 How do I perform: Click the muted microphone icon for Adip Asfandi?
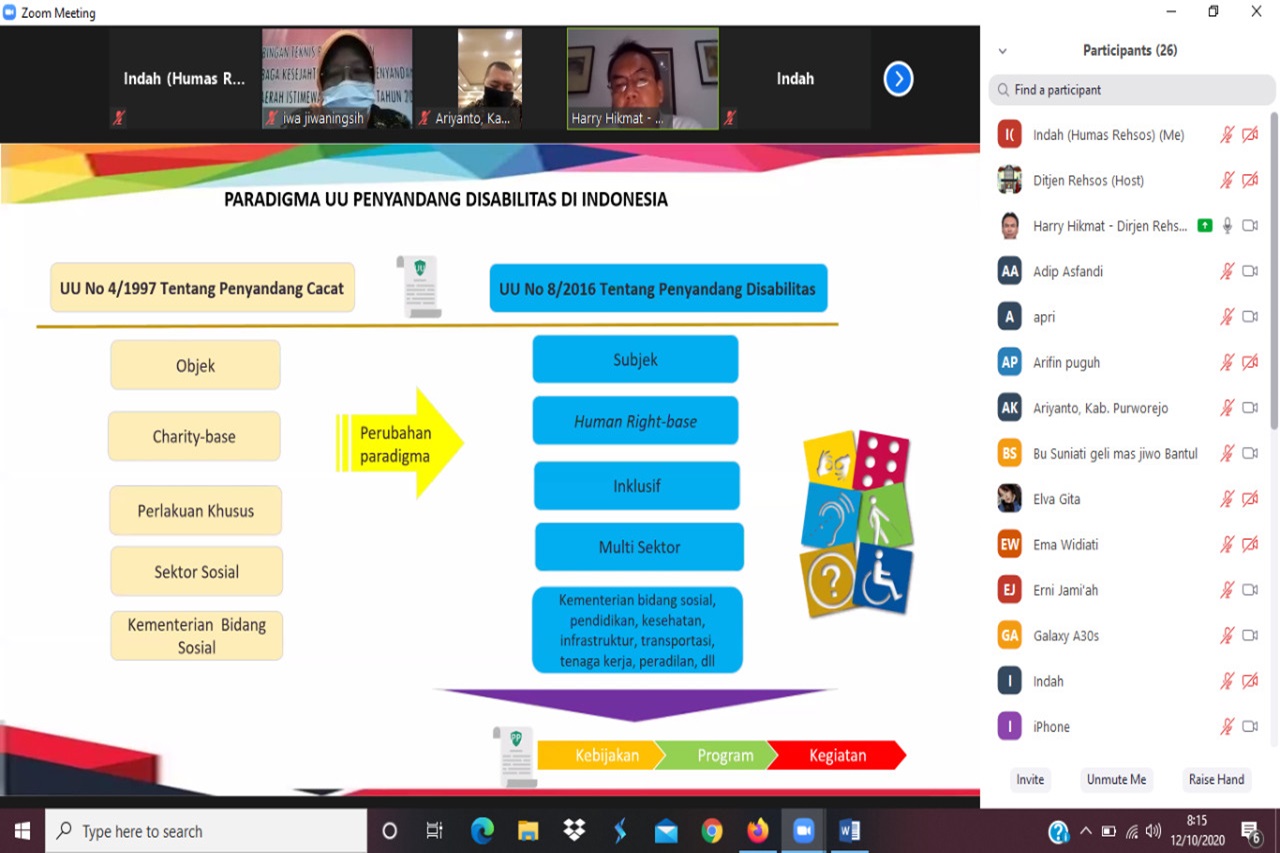(x=1227, y=271)
